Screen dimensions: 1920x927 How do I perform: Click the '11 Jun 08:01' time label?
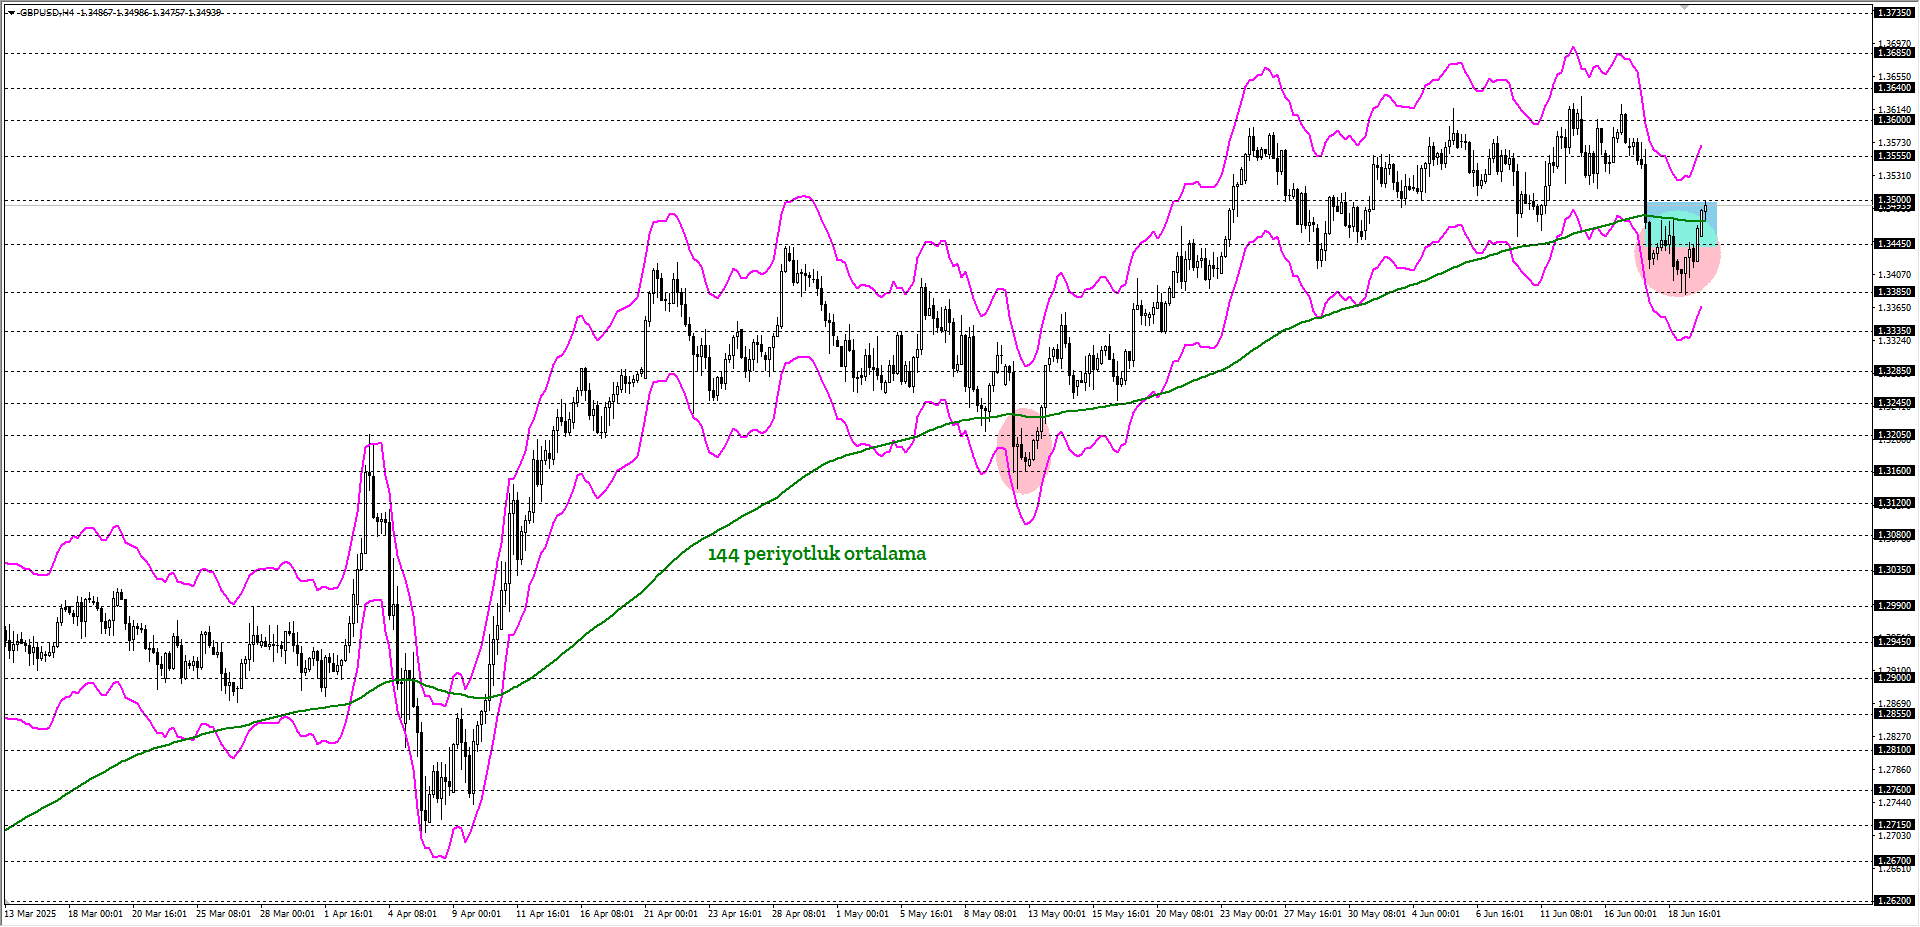point(1566,914)
